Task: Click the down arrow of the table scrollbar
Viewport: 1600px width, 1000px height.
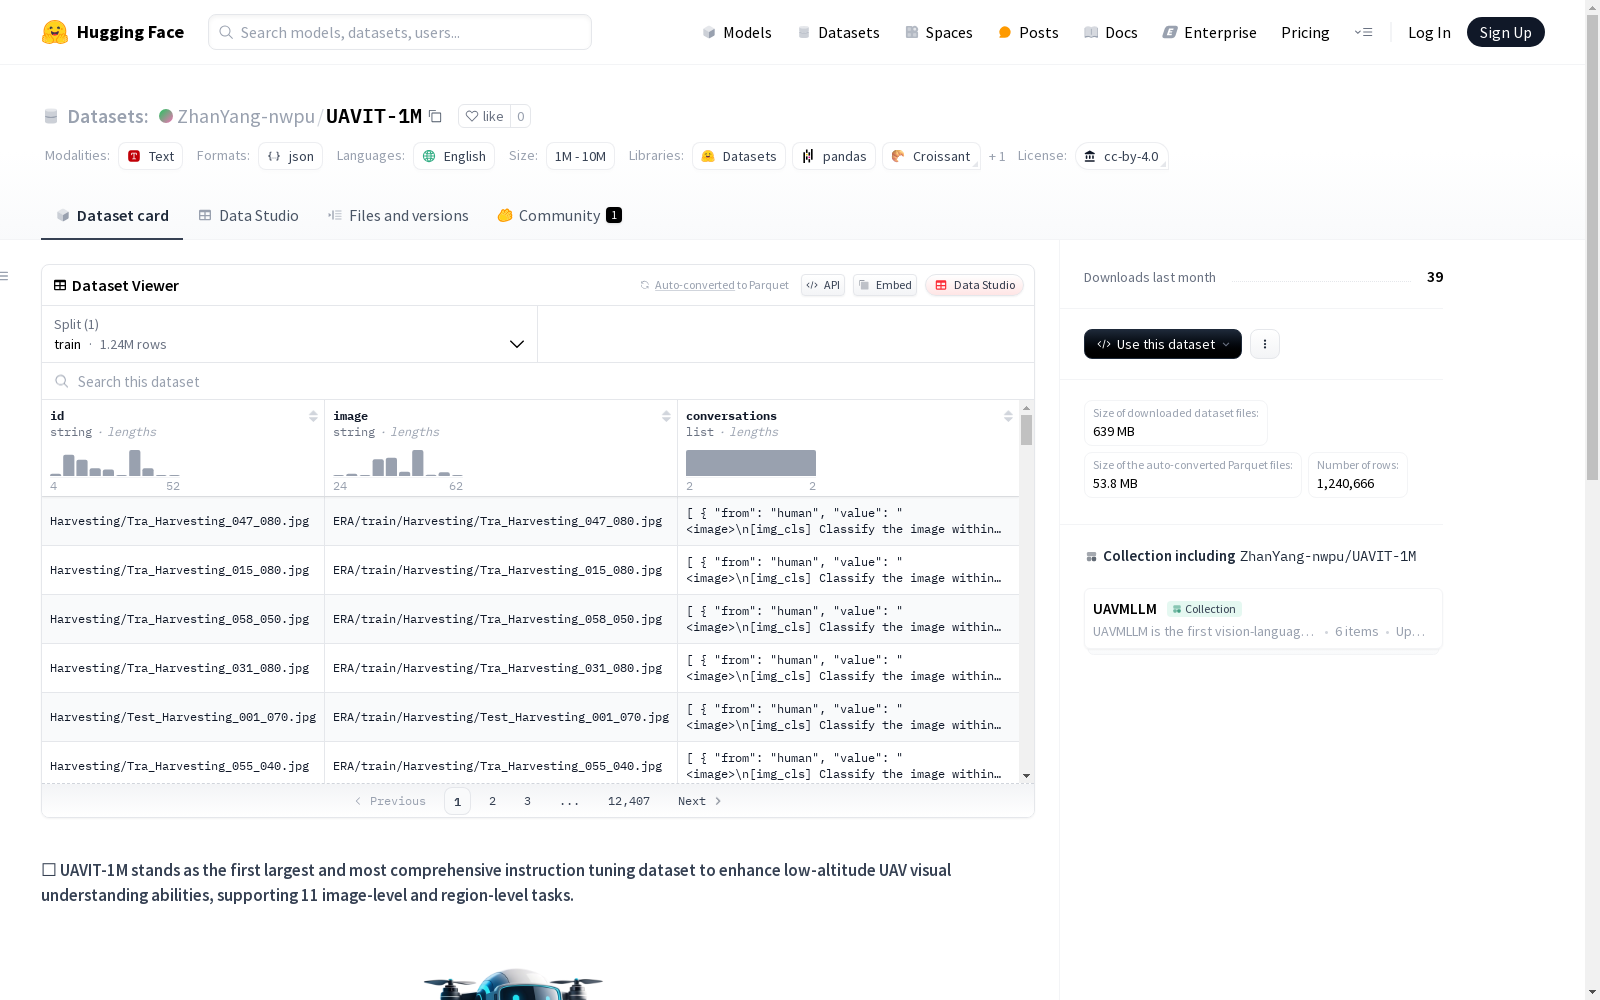Action: (1026, 776)
